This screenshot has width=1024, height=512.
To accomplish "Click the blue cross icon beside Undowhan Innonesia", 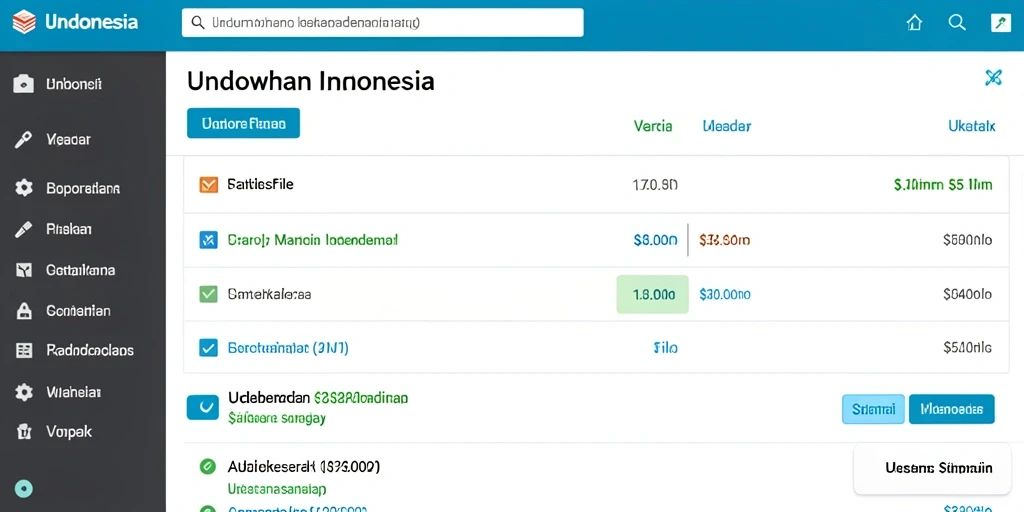I will pyautogui.click(x=993, y=78).
